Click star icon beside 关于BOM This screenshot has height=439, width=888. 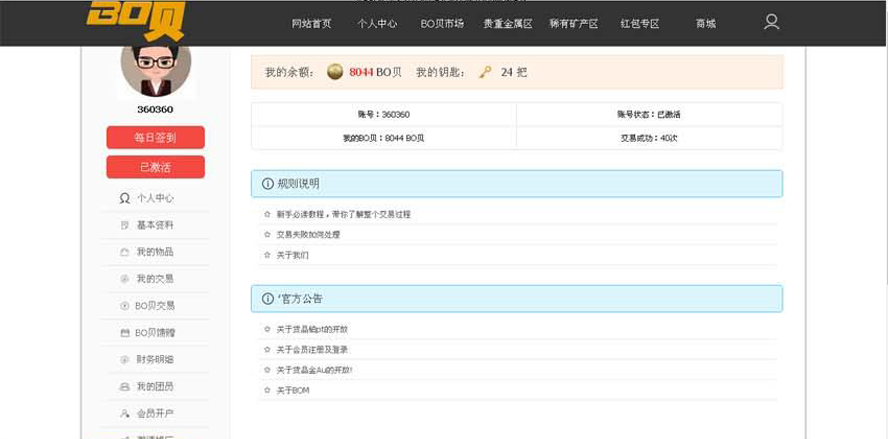pyautogui.click(x=267, y=390)
